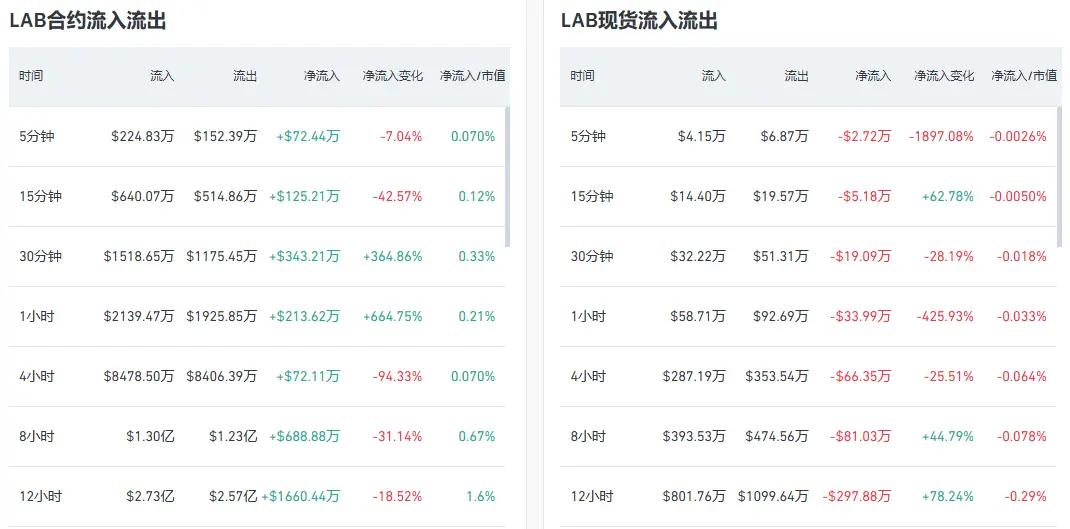The width and height of the screenshot is (1070, 529).
Task: Click outflow value $1099.64万
Action: pos(773,497)
